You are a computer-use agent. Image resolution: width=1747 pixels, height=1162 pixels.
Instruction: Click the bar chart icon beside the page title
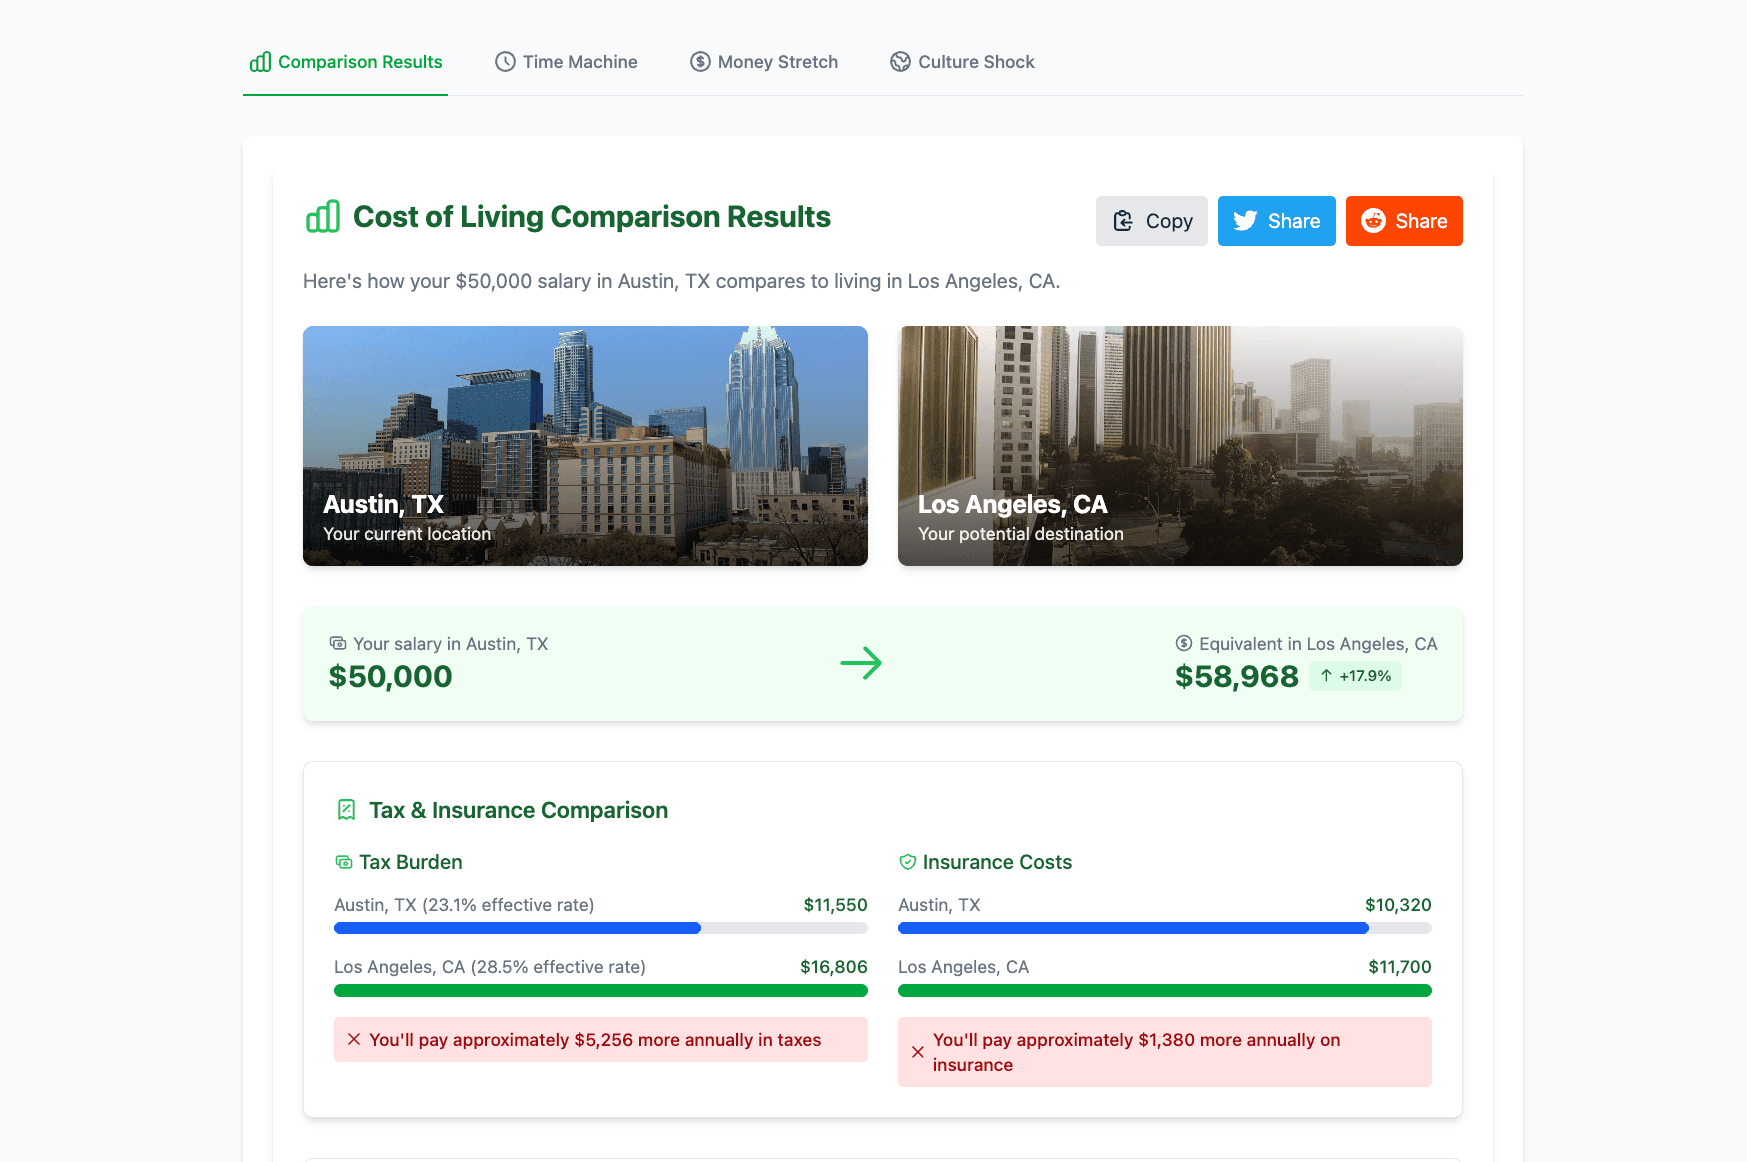click(322, 215)
